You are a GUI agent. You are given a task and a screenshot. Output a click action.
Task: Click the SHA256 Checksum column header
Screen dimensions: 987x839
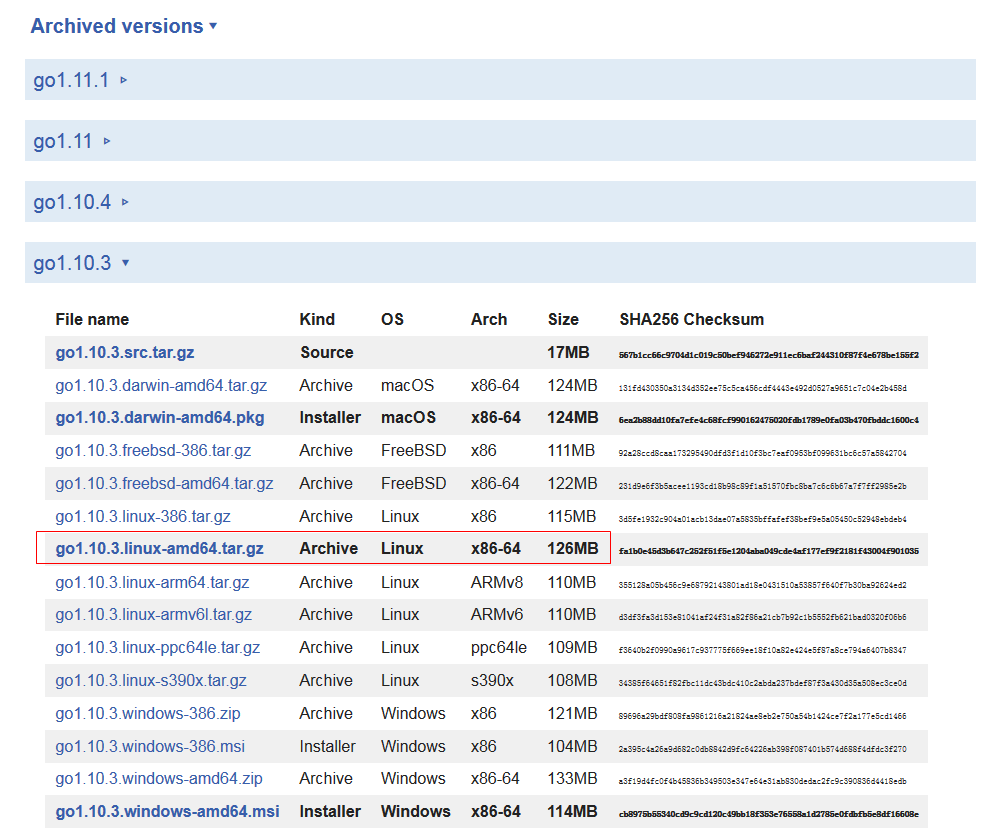coord(692,320)
